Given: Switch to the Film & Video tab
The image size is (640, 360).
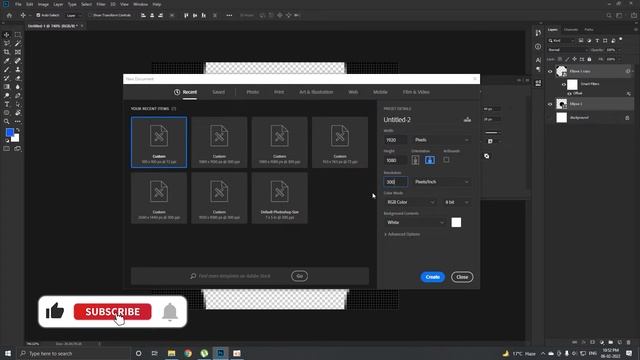Looking at the screenshot, I should click(416, 92).
